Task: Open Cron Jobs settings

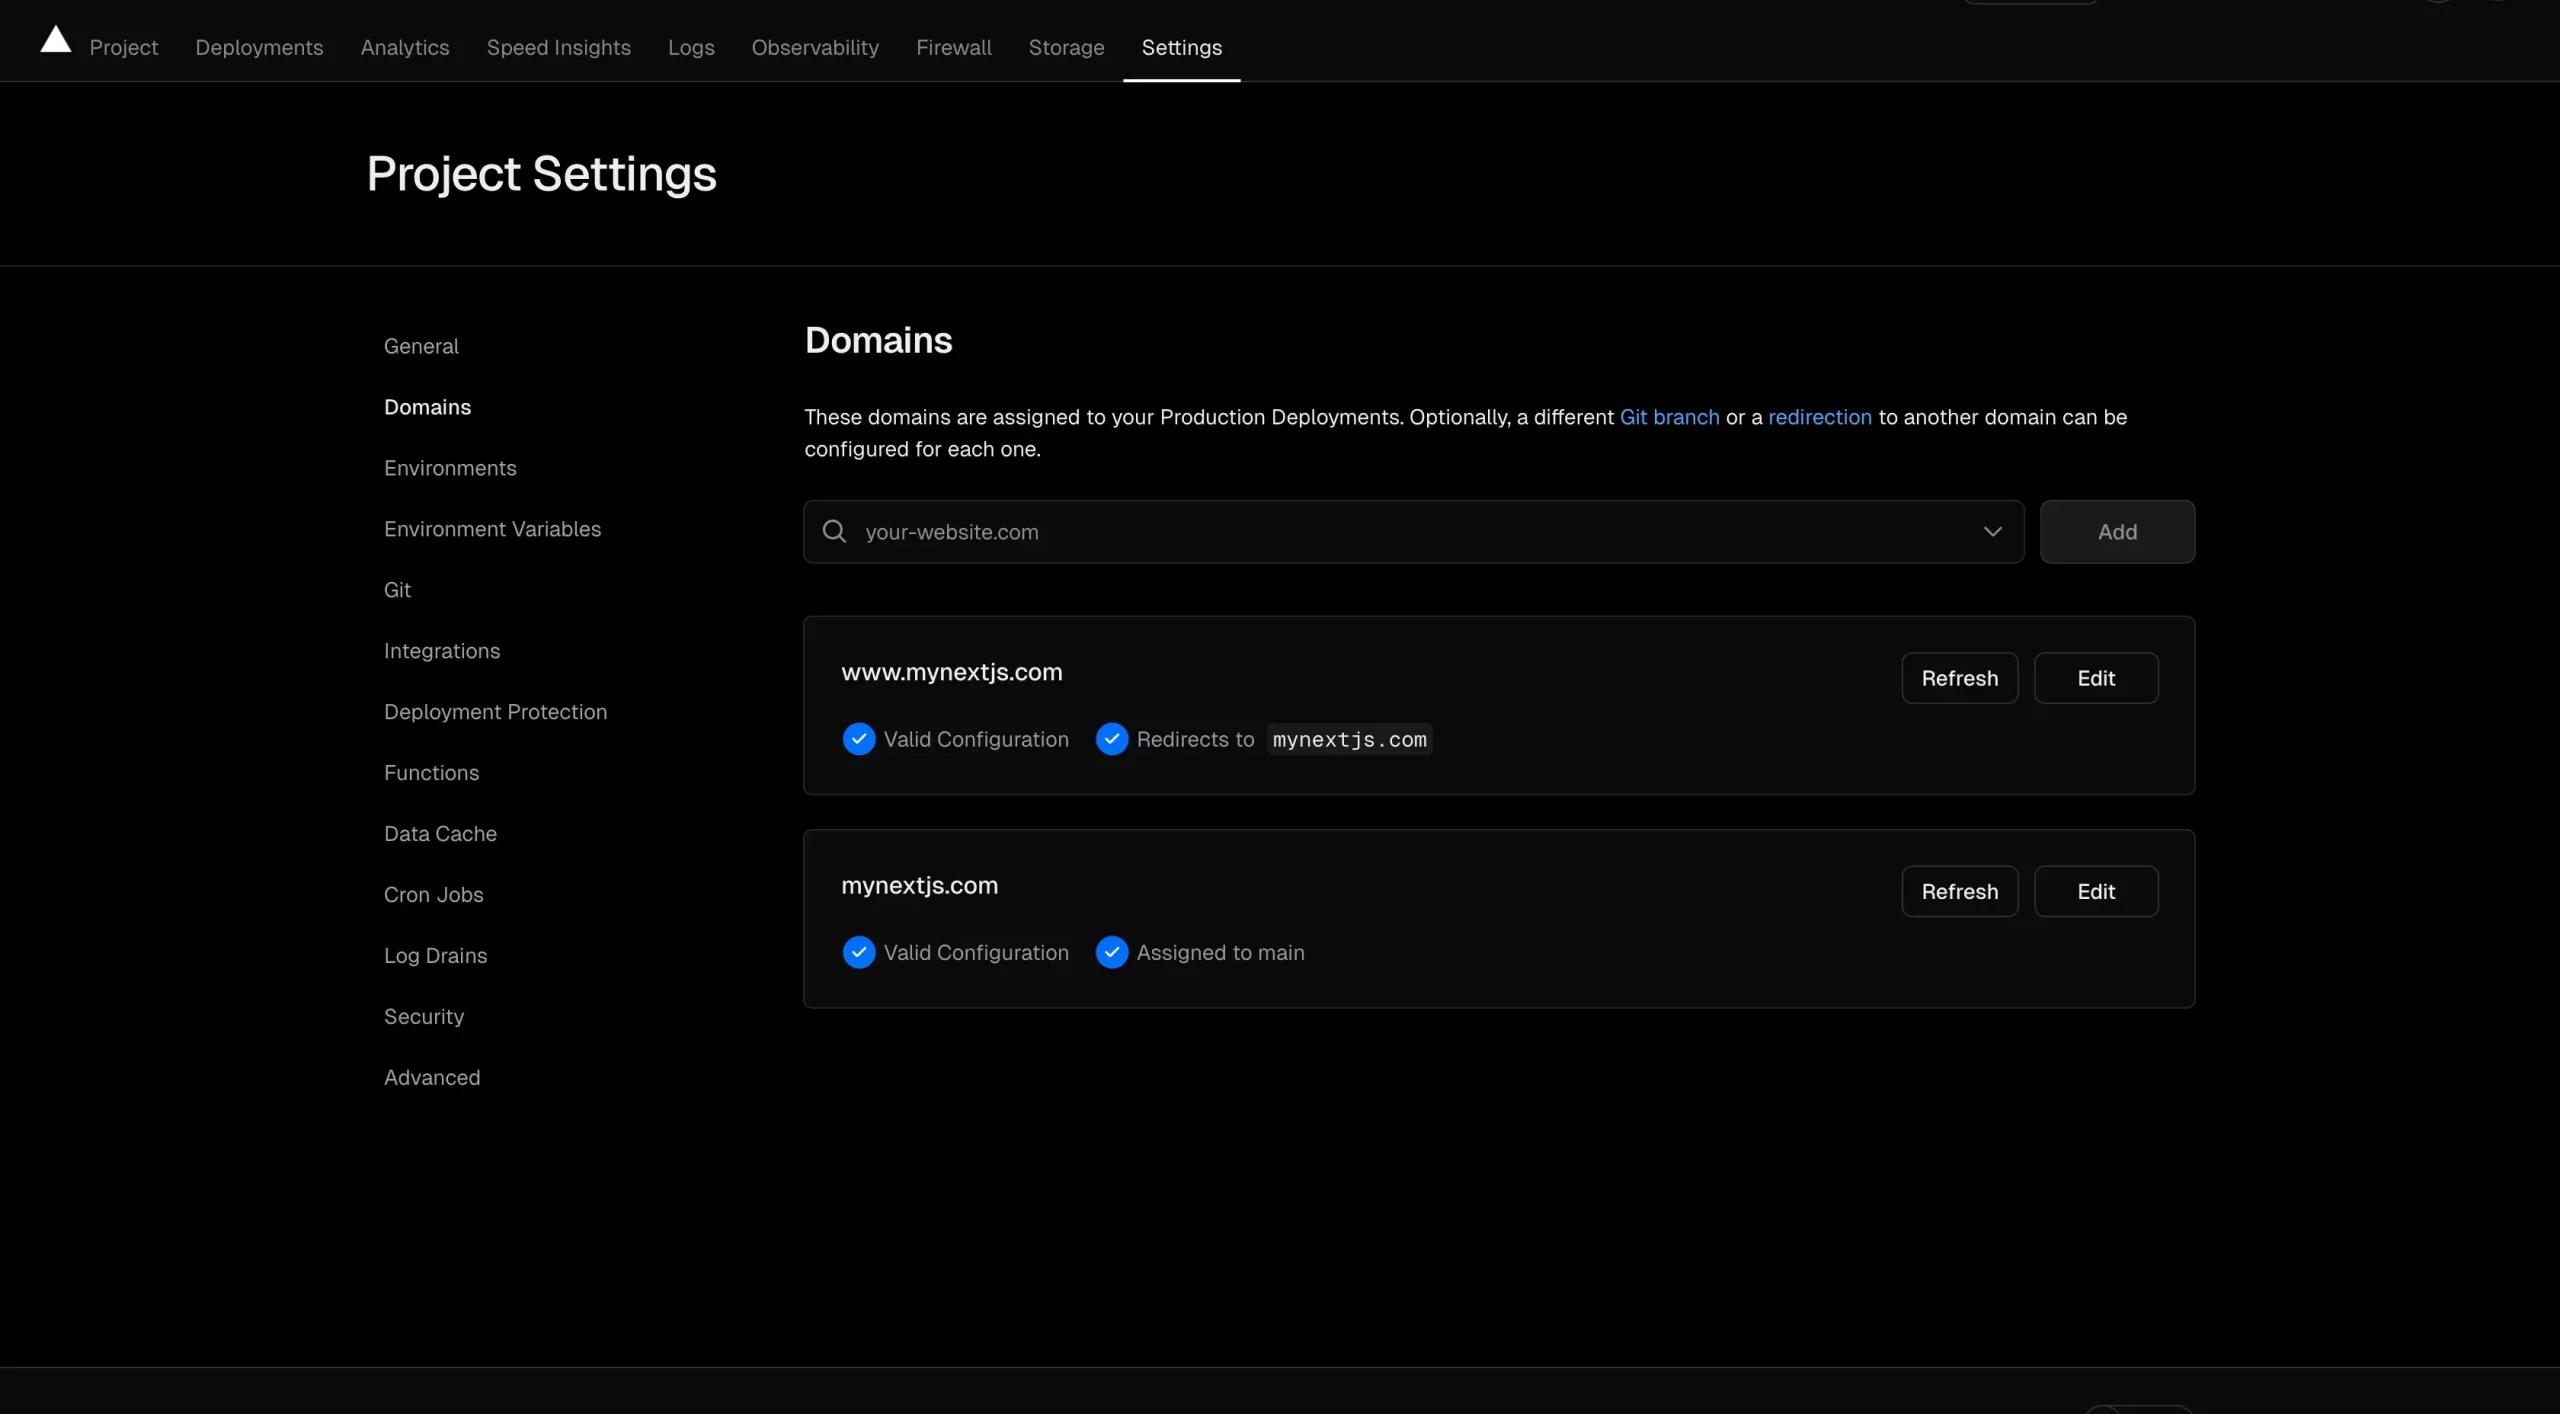Action: (433, 895)
